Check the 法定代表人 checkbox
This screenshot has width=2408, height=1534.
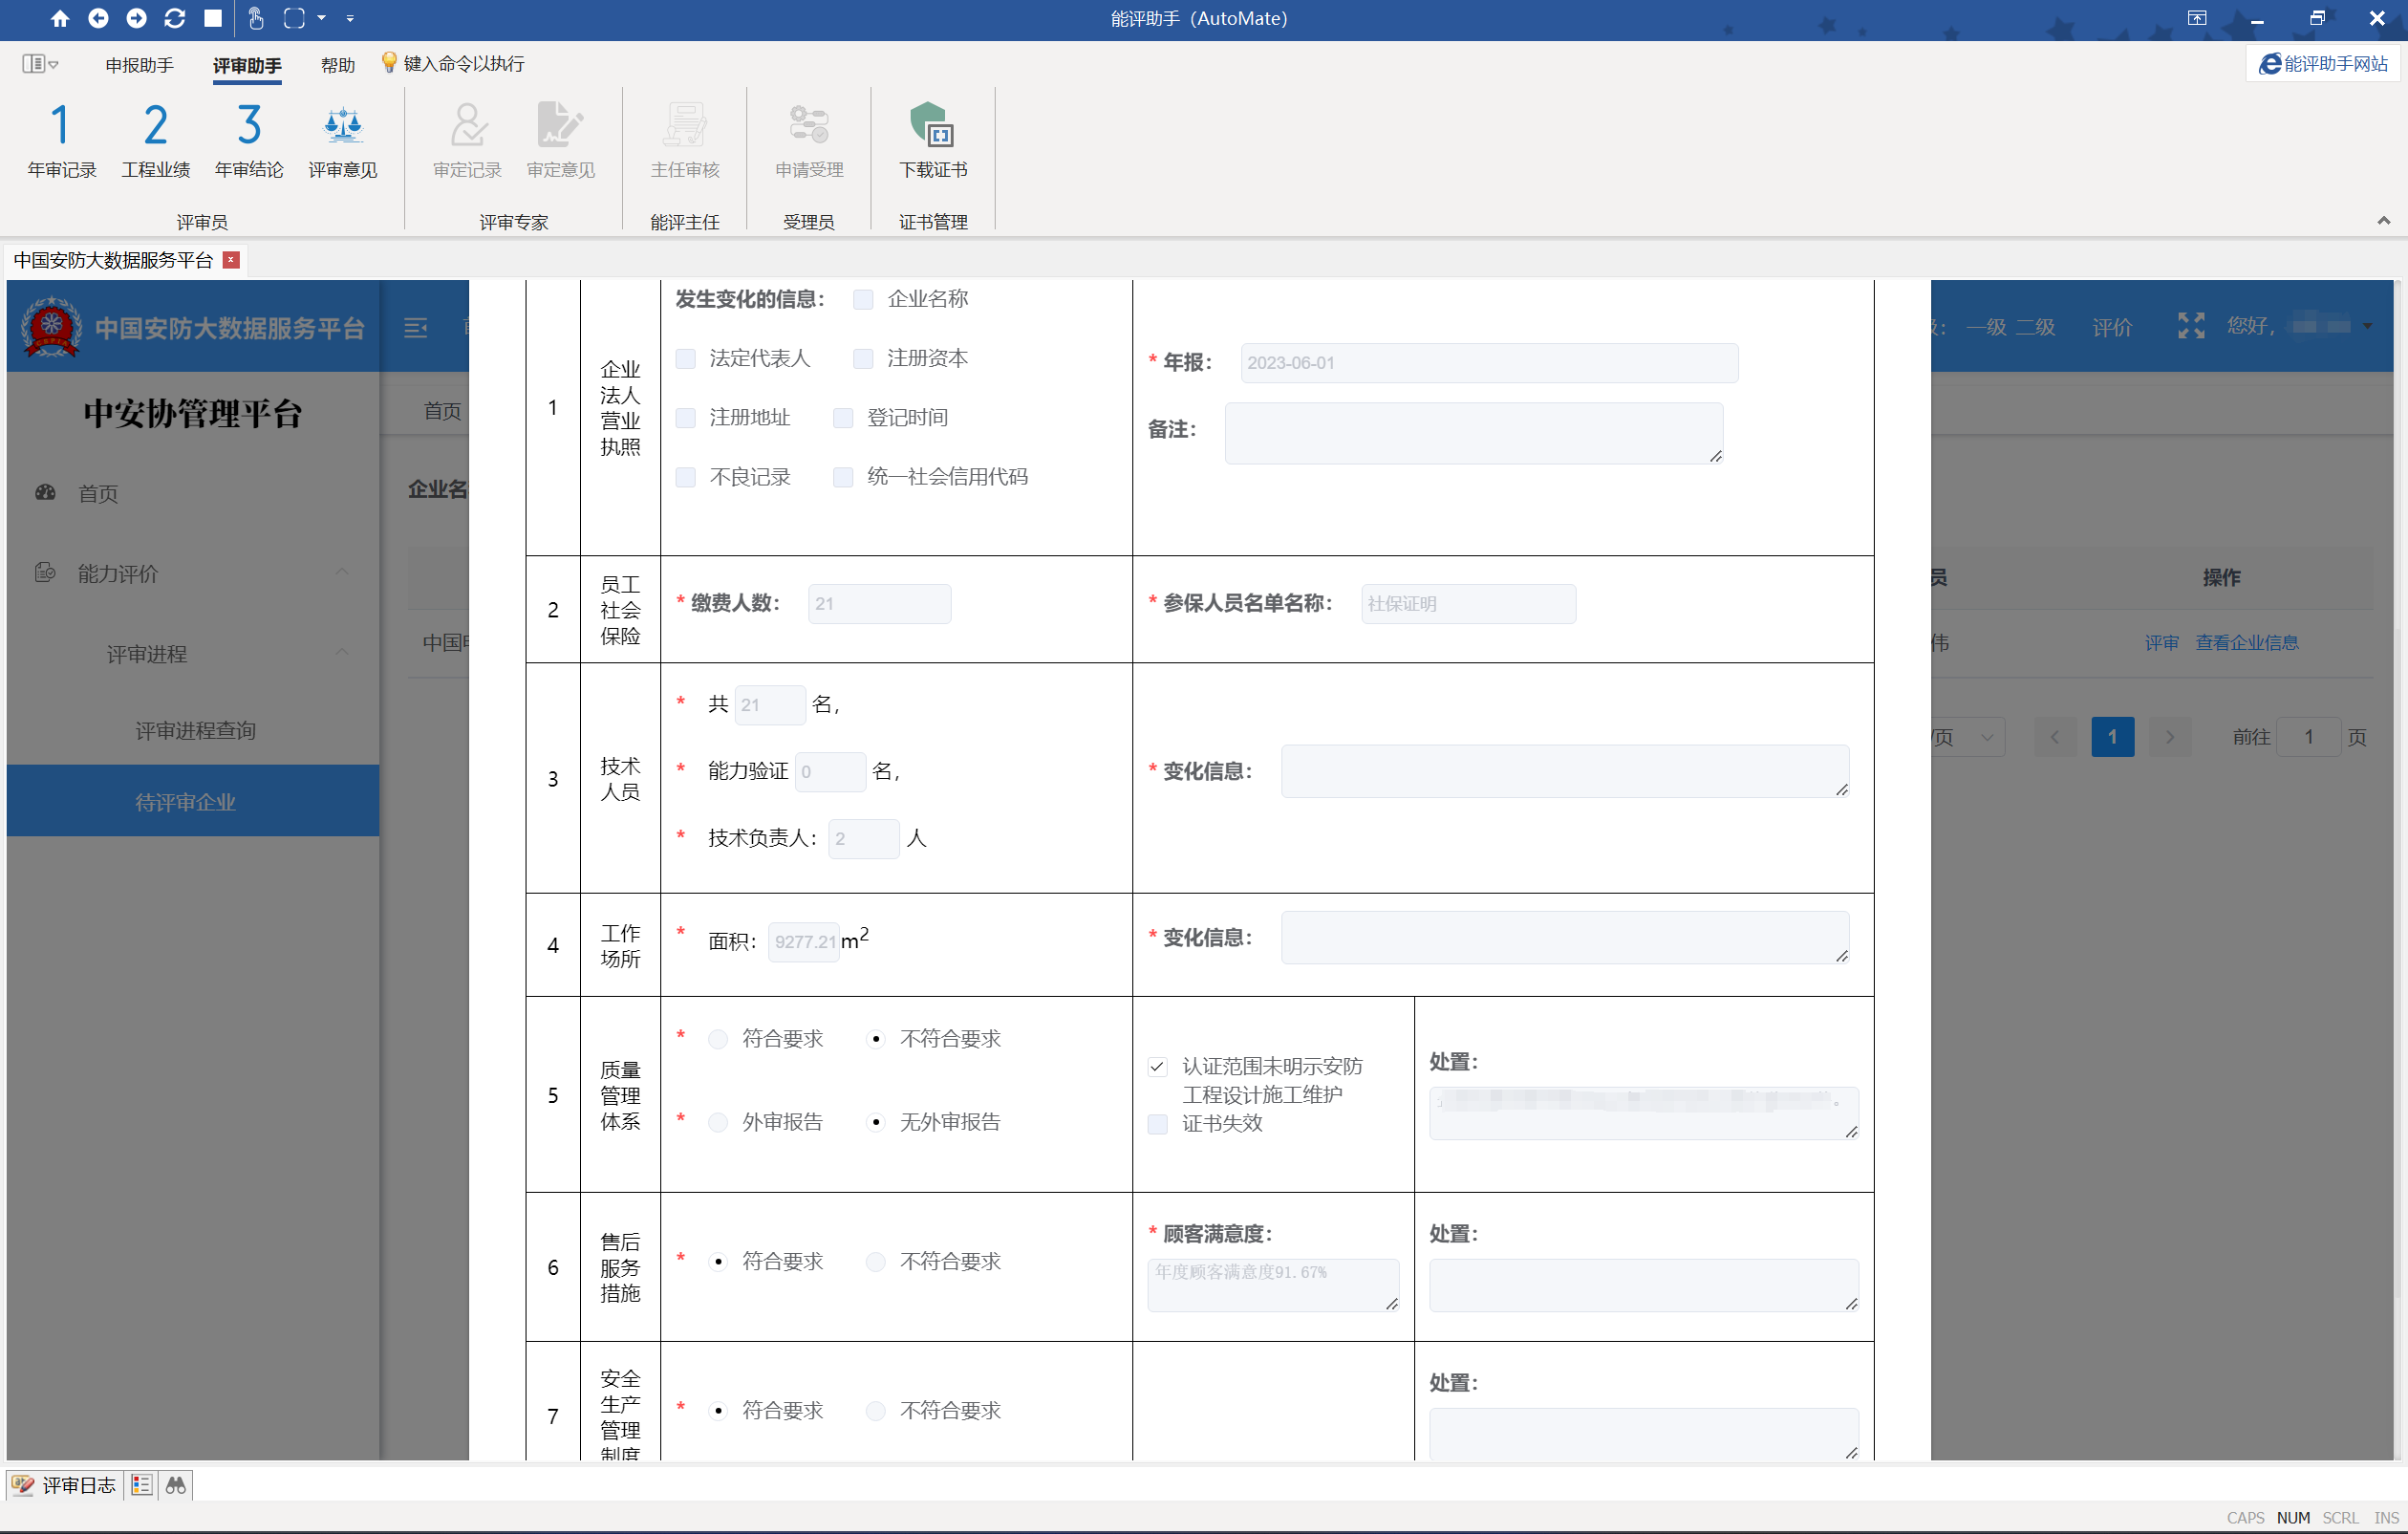[686, 359]
